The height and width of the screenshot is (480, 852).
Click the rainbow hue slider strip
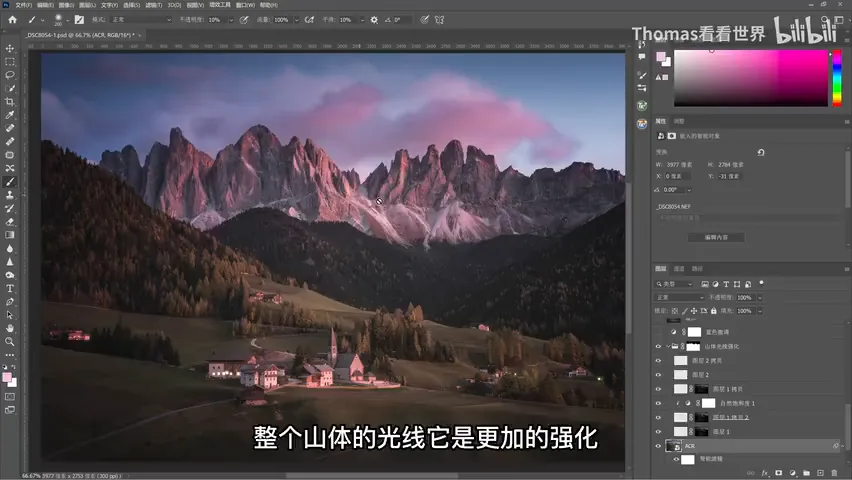tap(837, 78)
